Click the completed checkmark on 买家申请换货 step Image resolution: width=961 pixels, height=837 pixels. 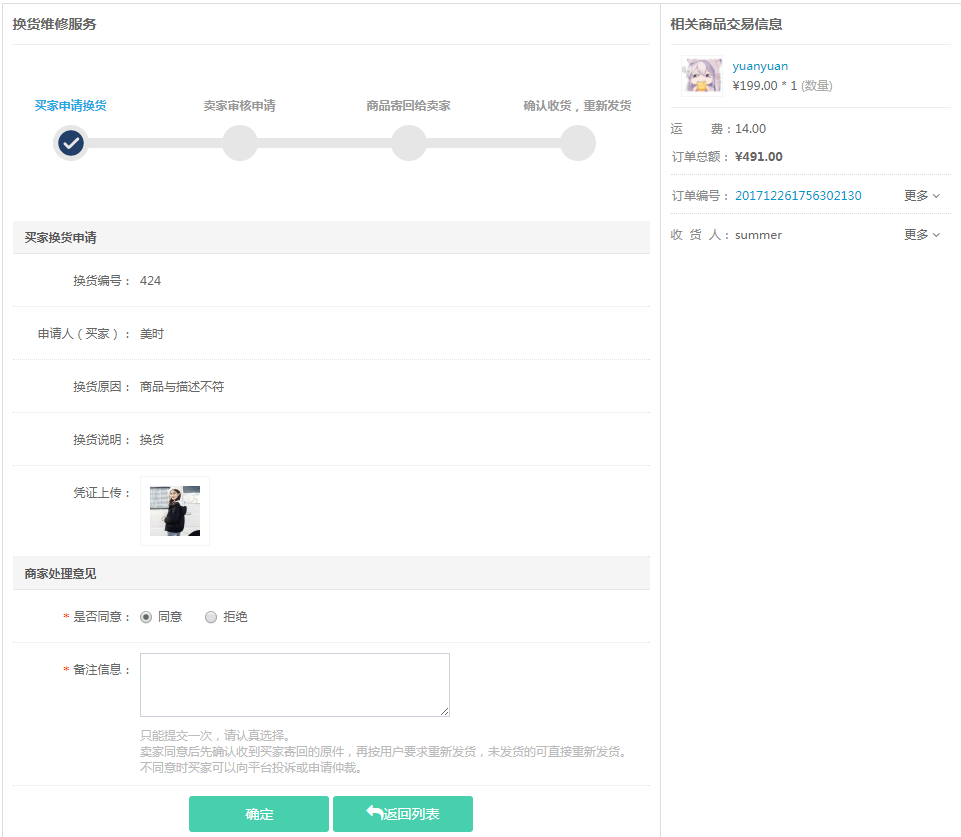[70, 143]
